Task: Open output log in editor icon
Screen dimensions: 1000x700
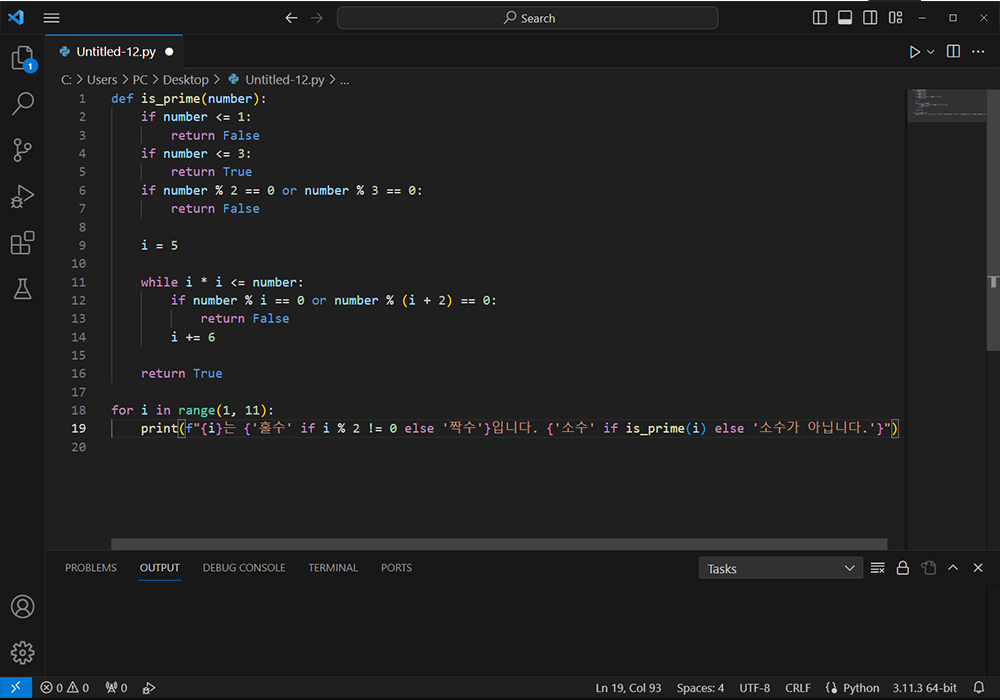Action: (x=929, y=567)
